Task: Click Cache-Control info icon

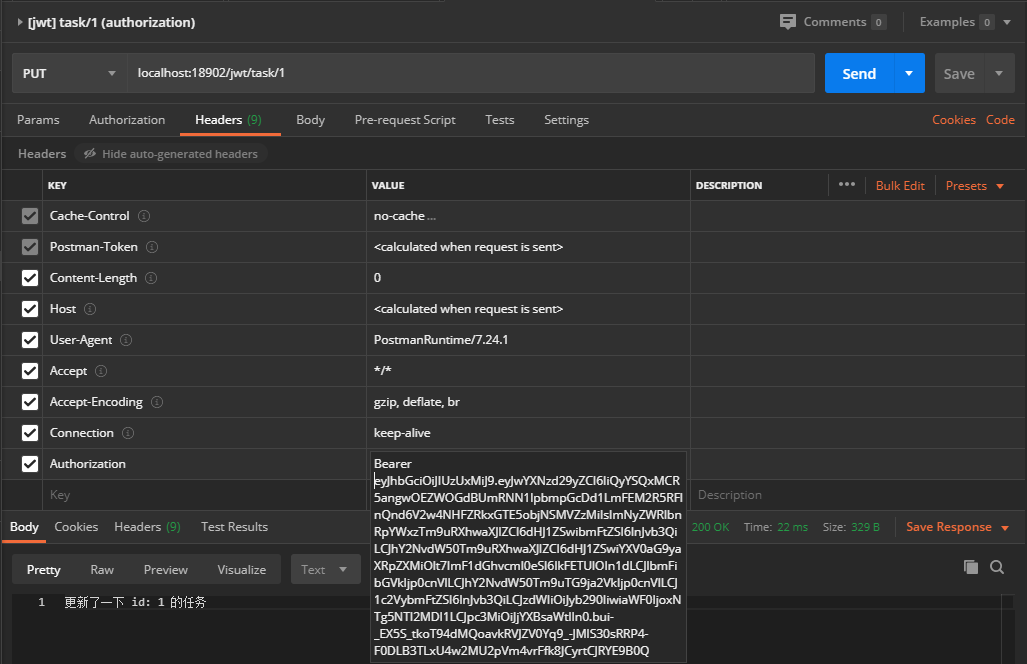Action: point(144,216)
